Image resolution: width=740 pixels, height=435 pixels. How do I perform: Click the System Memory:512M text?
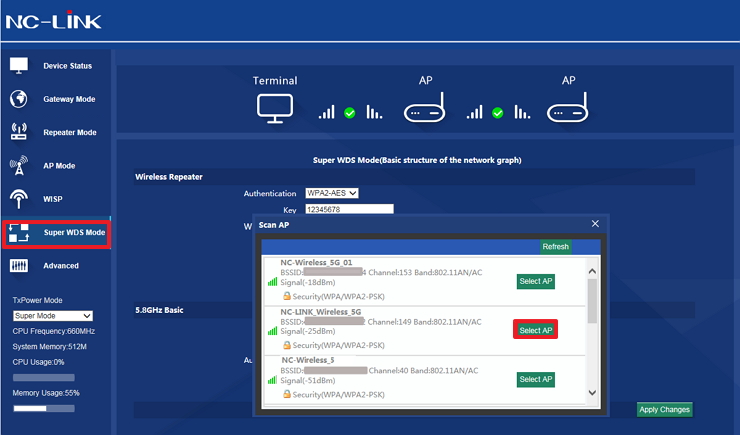tap(50, 347)
